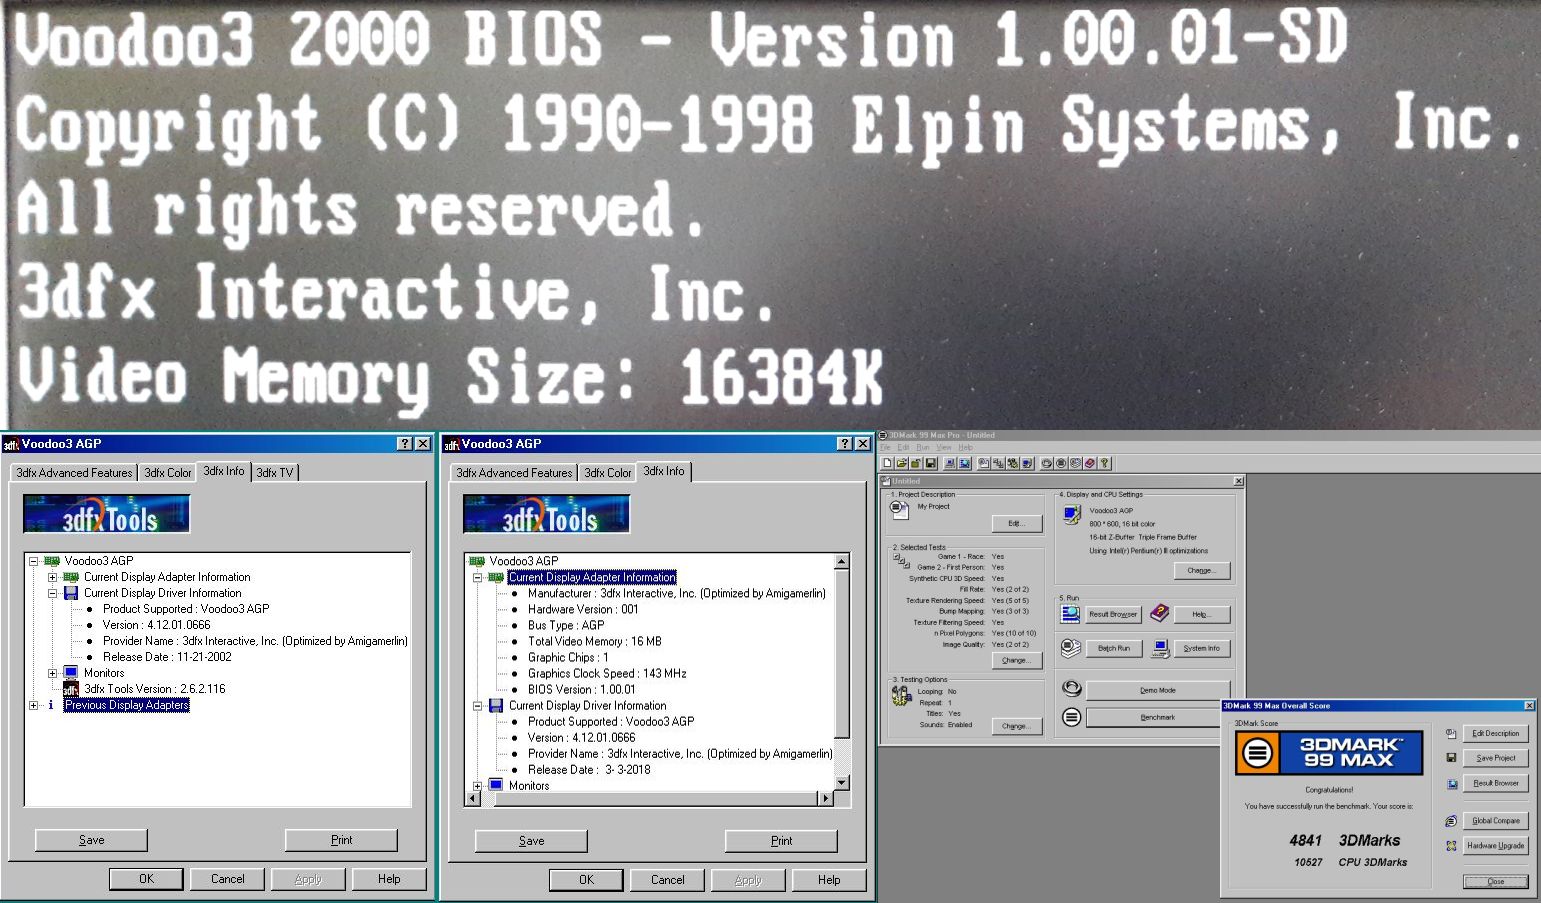This screenshot has height=903, width=1541.
Task: Collapse Voodoo3 AGP root node in left window
Action: coord(33,561)
